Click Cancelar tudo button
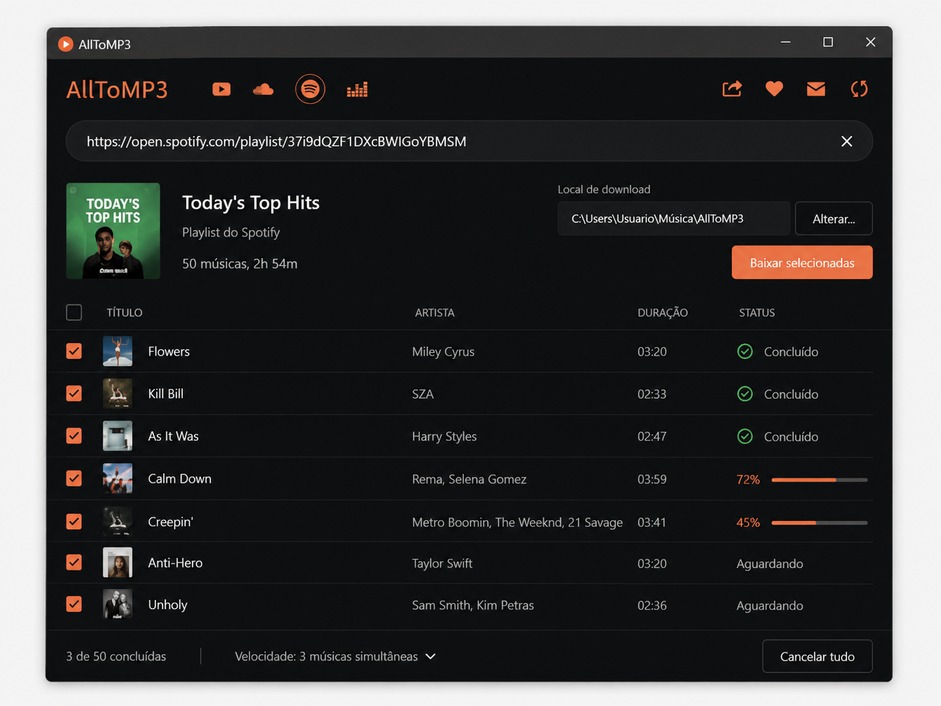 pyautogui.click(x=817, y=656)
